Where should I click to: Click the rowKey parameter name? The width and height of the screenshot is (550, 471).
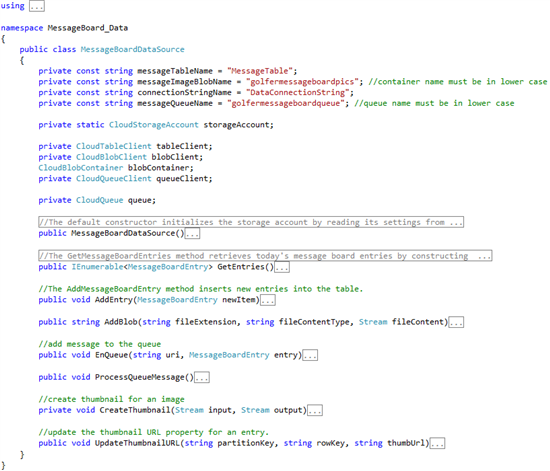(x=330, y=443)
